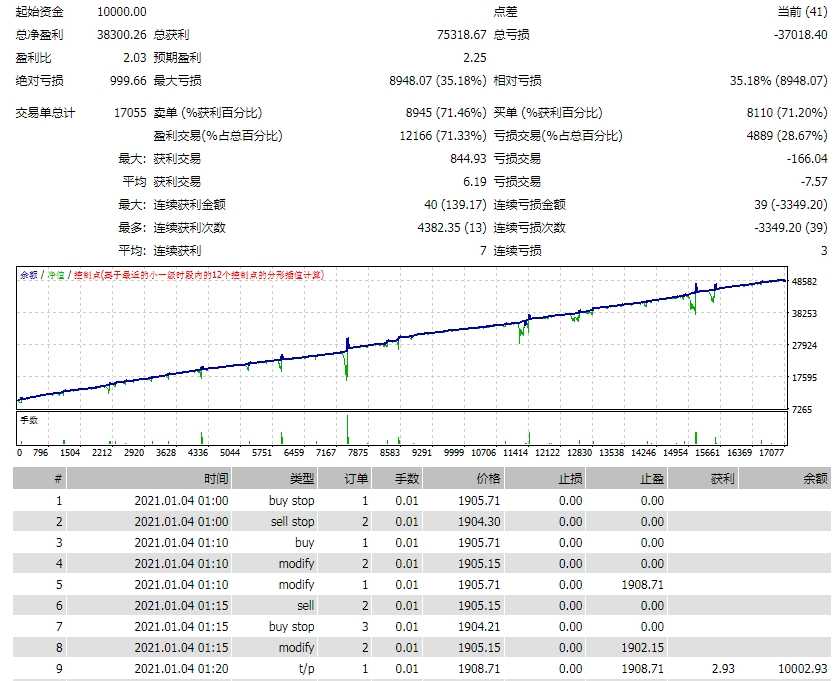Click the 价格 column header
This screenshot has height=681, width=839.
488,479
